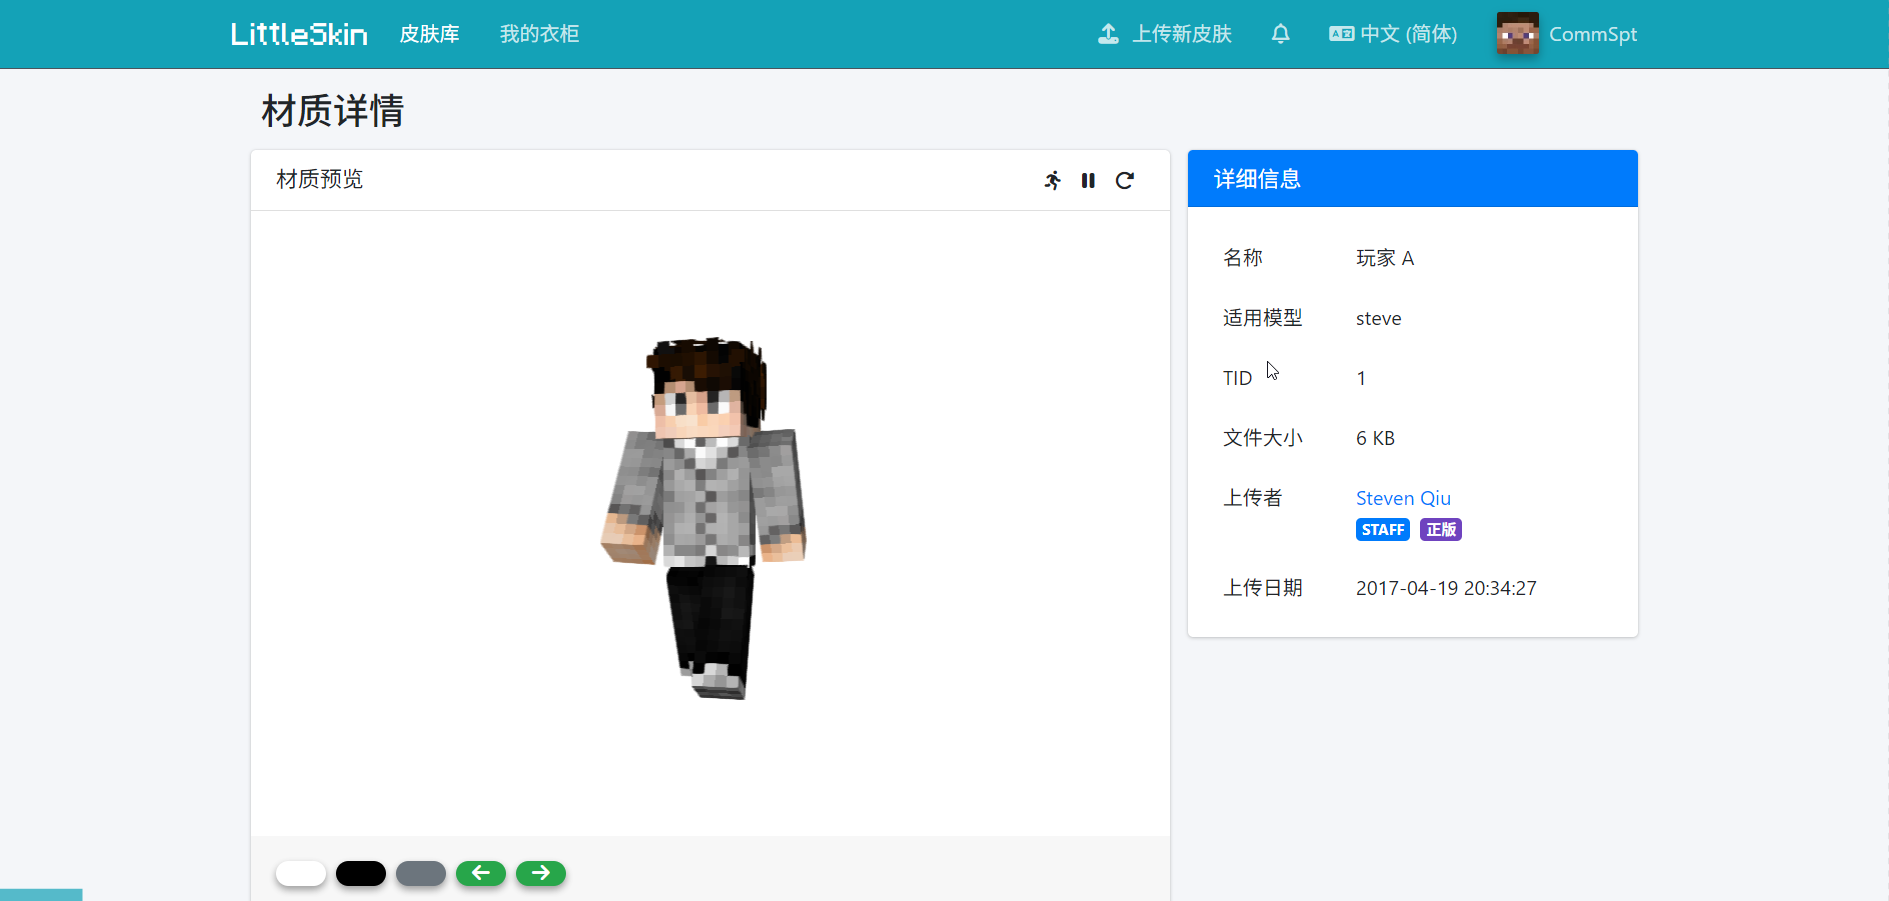Screen dimensions: 1889x901
Task: Open 我的衣柜 closet page
Action: tap(539, 34)
